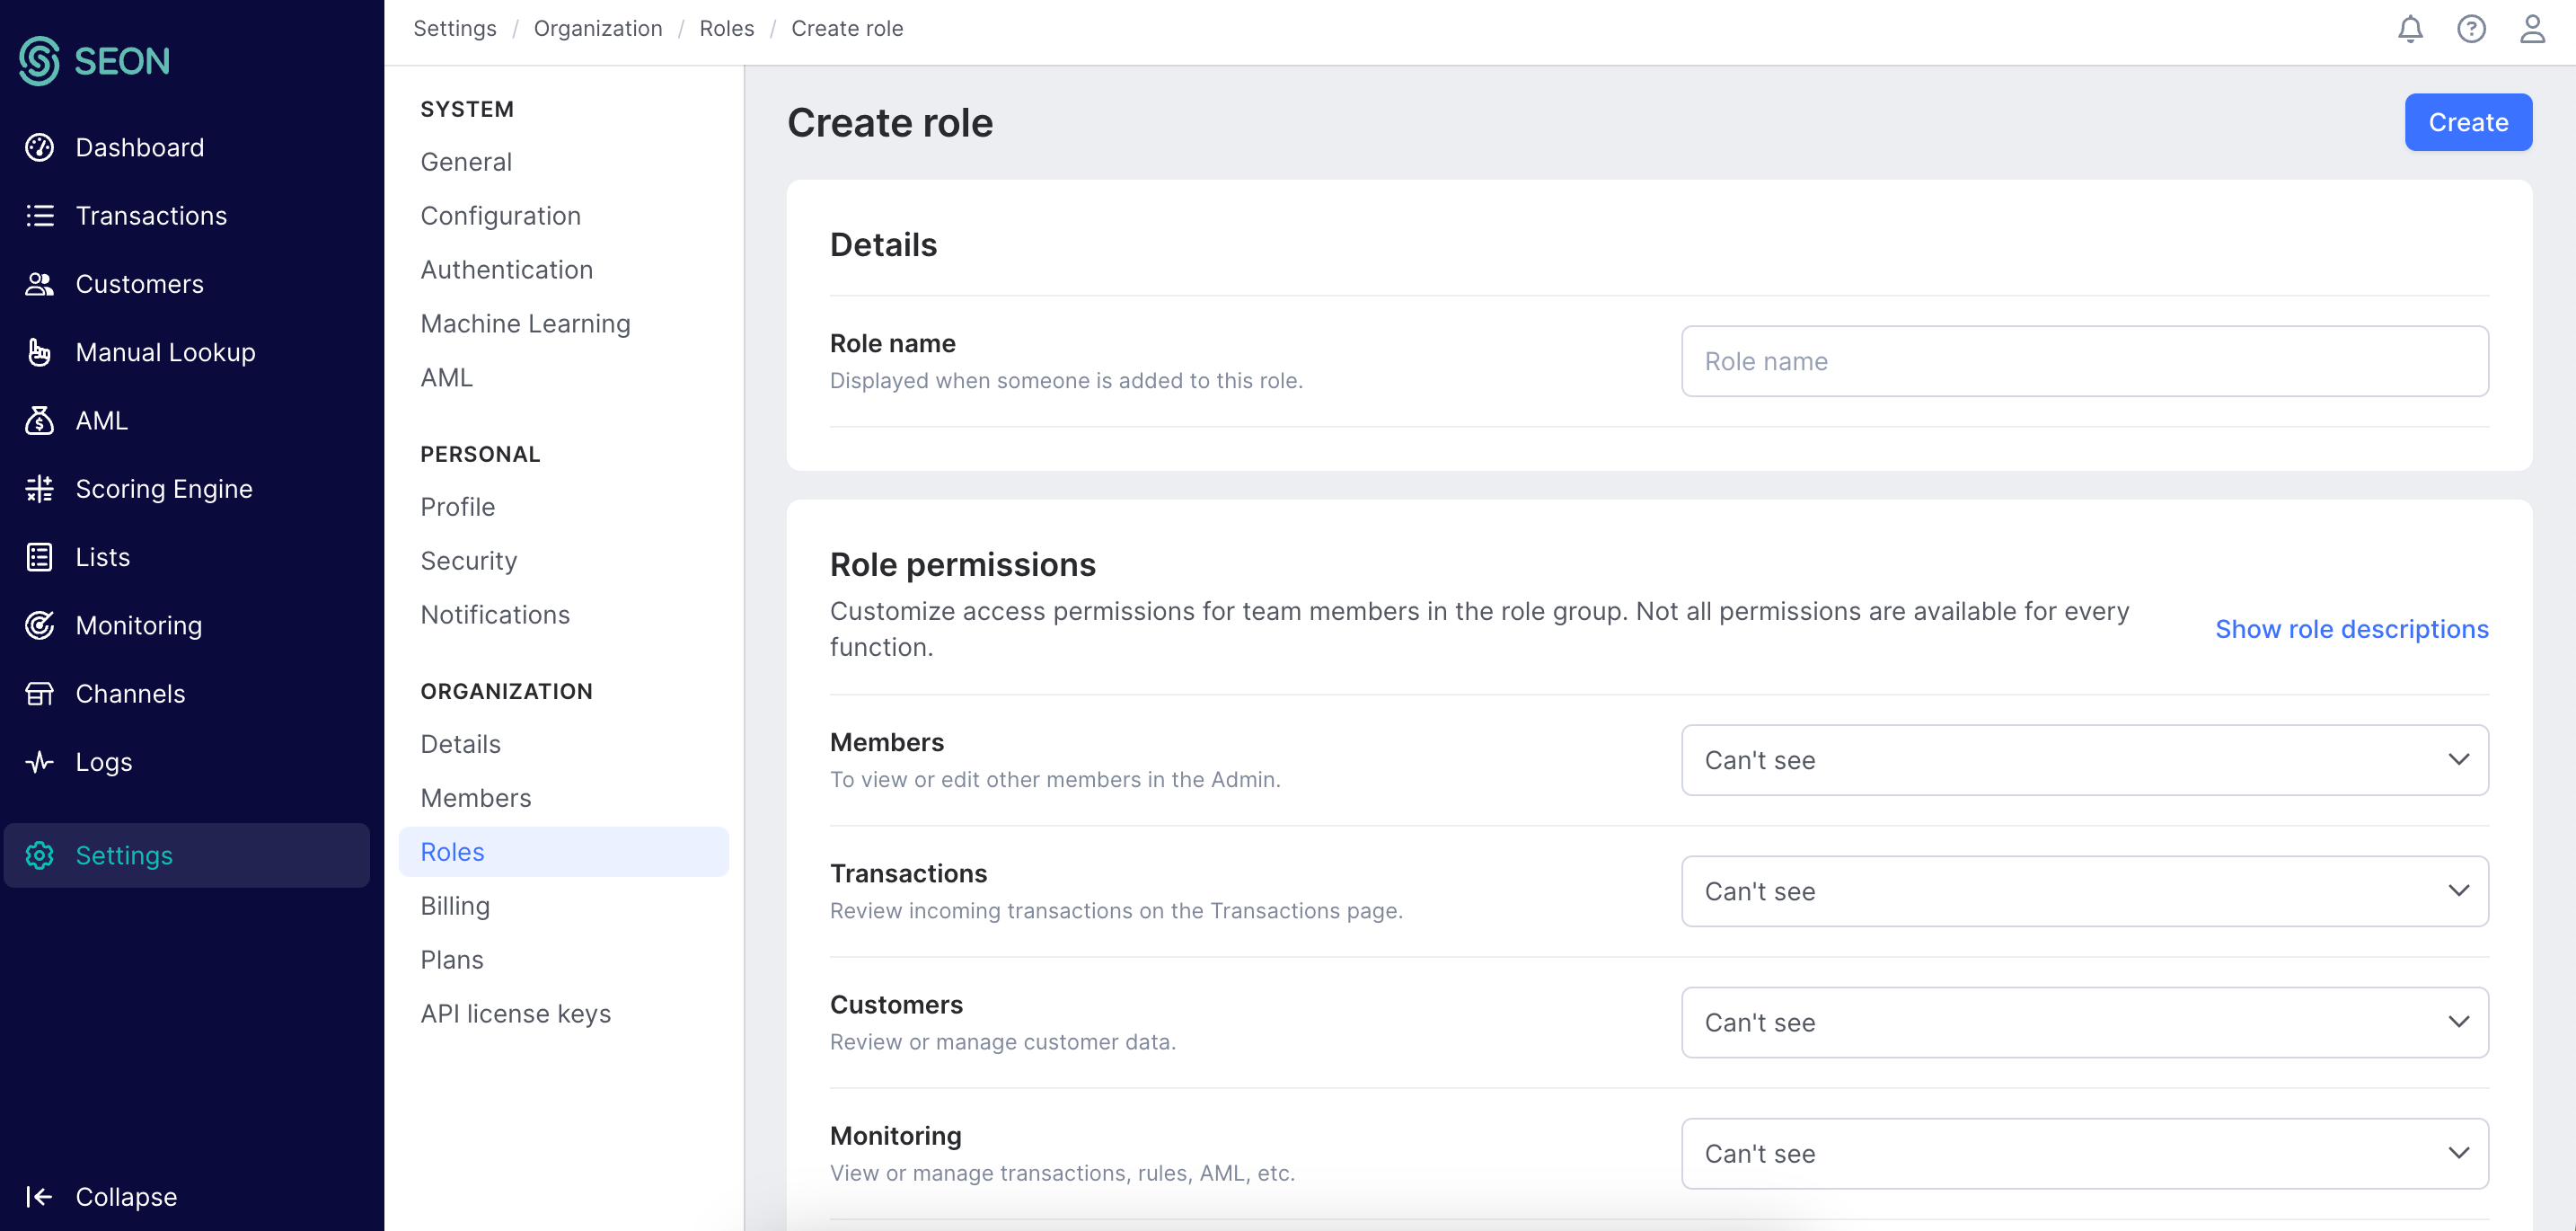The image size is (2576, 1231).
Task: Open API license keys settings
Action: (x=515, y=1014)
